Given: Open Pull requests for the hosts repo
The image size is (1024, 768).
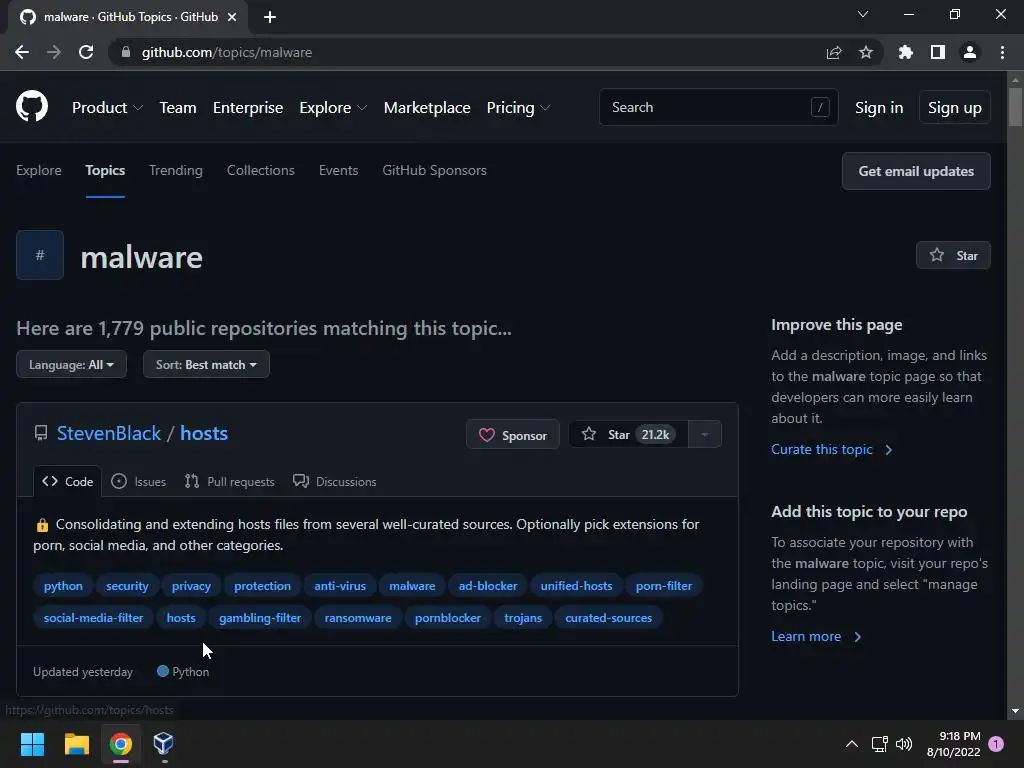Looking at the screenshot, I should click(230, 481).
